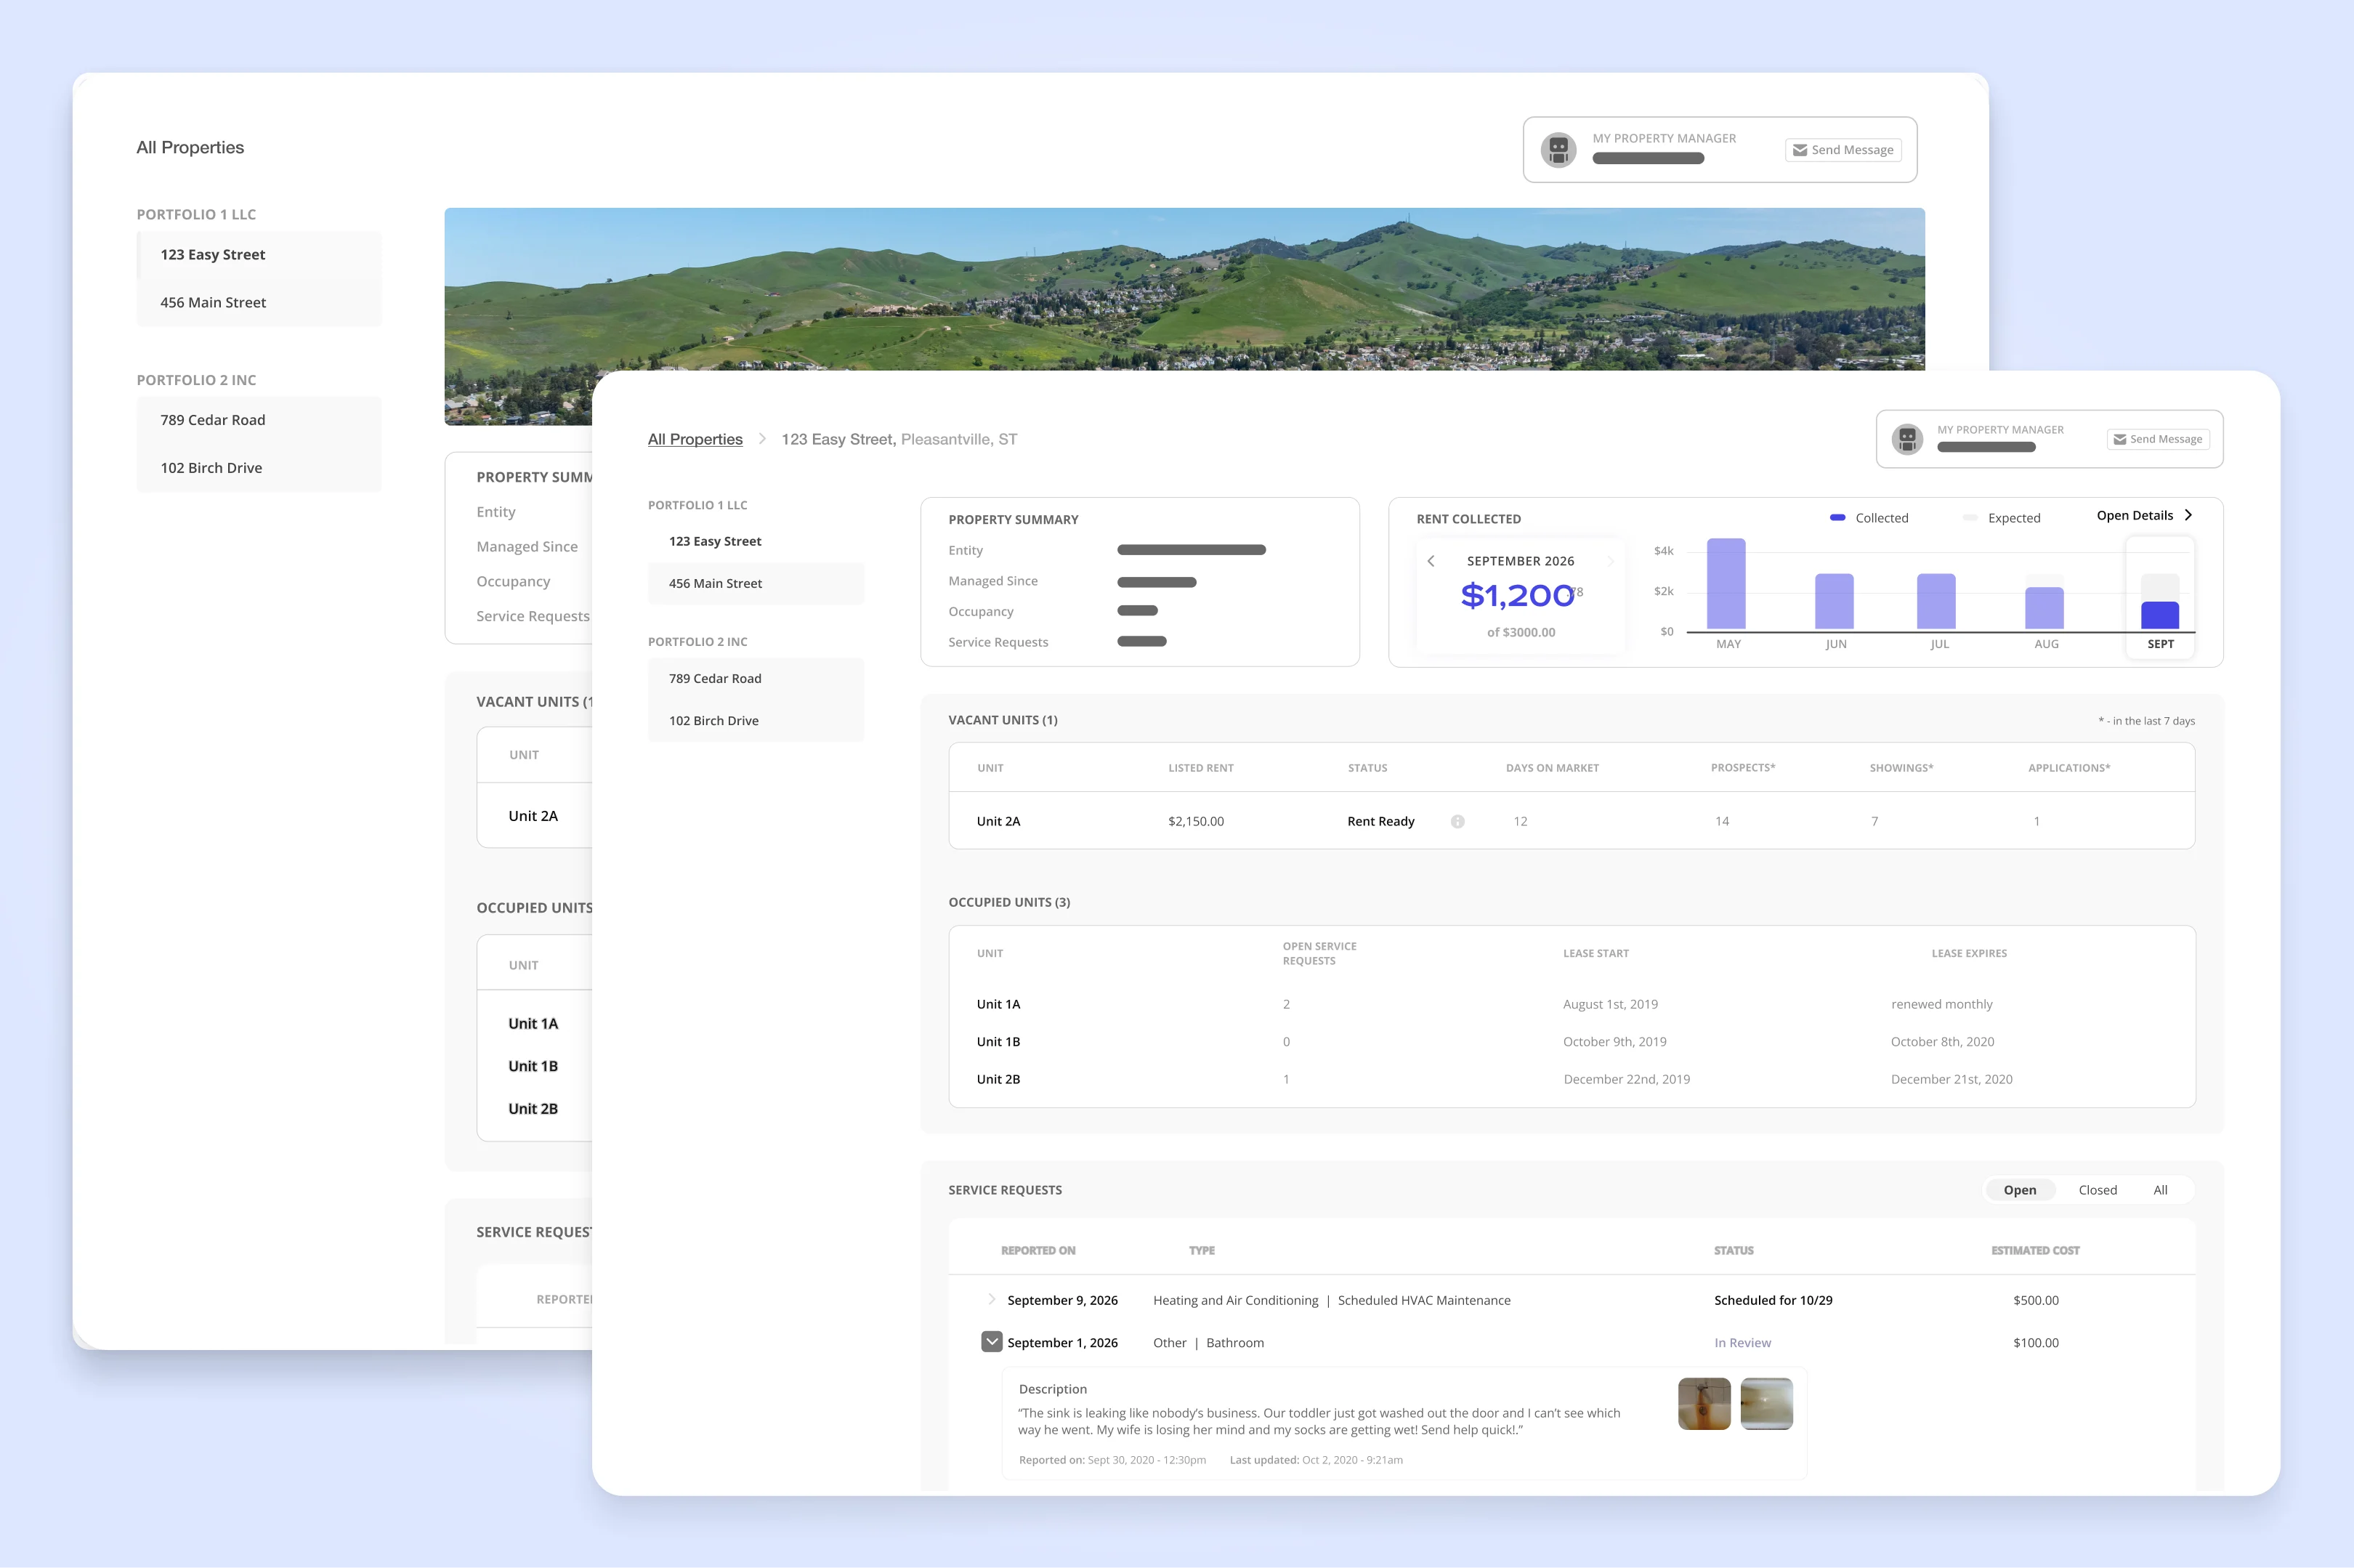Click the DAYS ON MARKET column header
The image size is (2354, 1568).
coord(1552,768)
